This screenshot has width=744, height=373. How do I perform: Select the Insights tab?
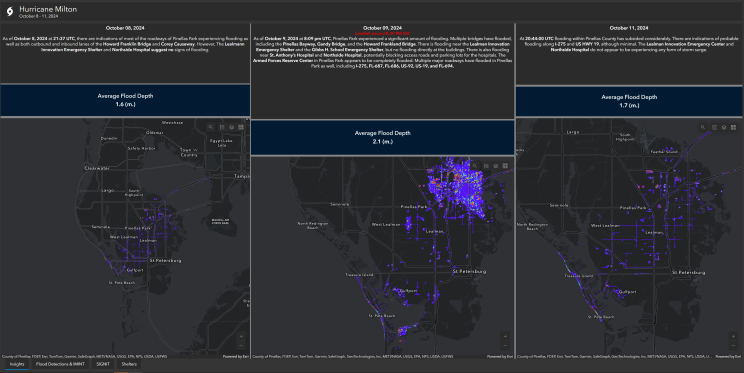click(x=17, y=364)
